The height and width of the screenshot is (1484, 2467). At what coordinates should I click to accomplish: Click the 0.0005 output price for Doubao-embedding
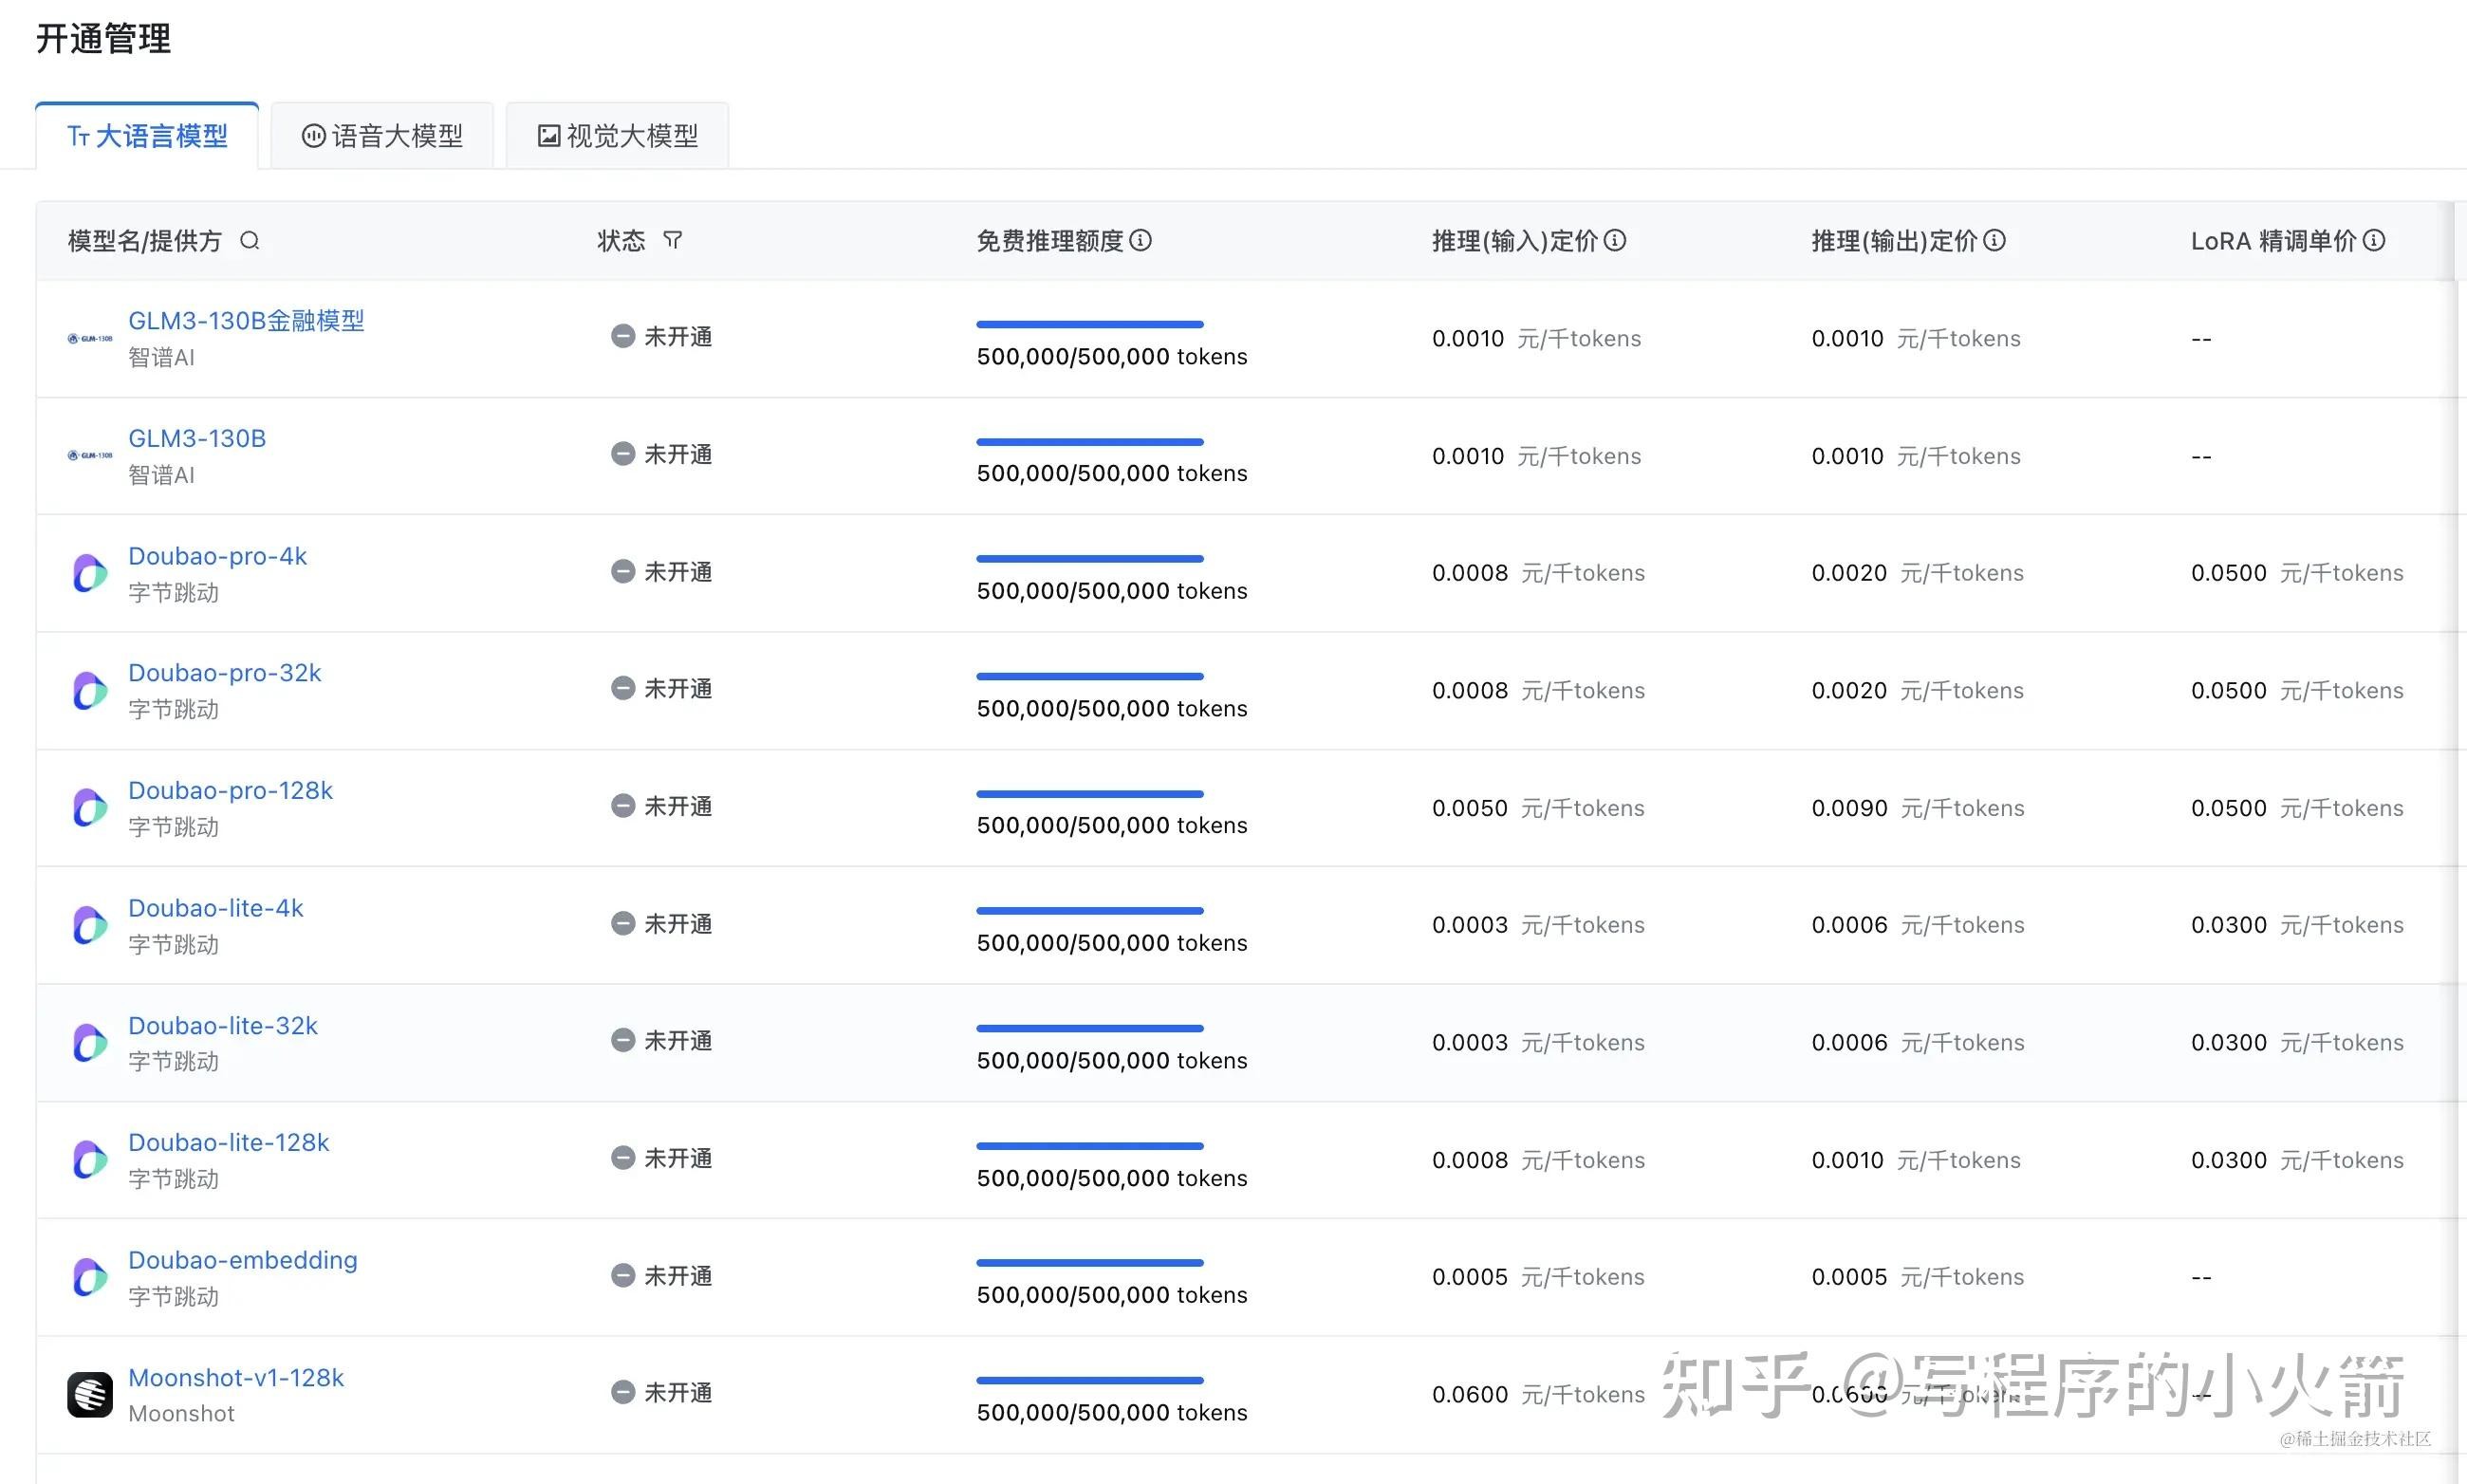(1850, 1278)
